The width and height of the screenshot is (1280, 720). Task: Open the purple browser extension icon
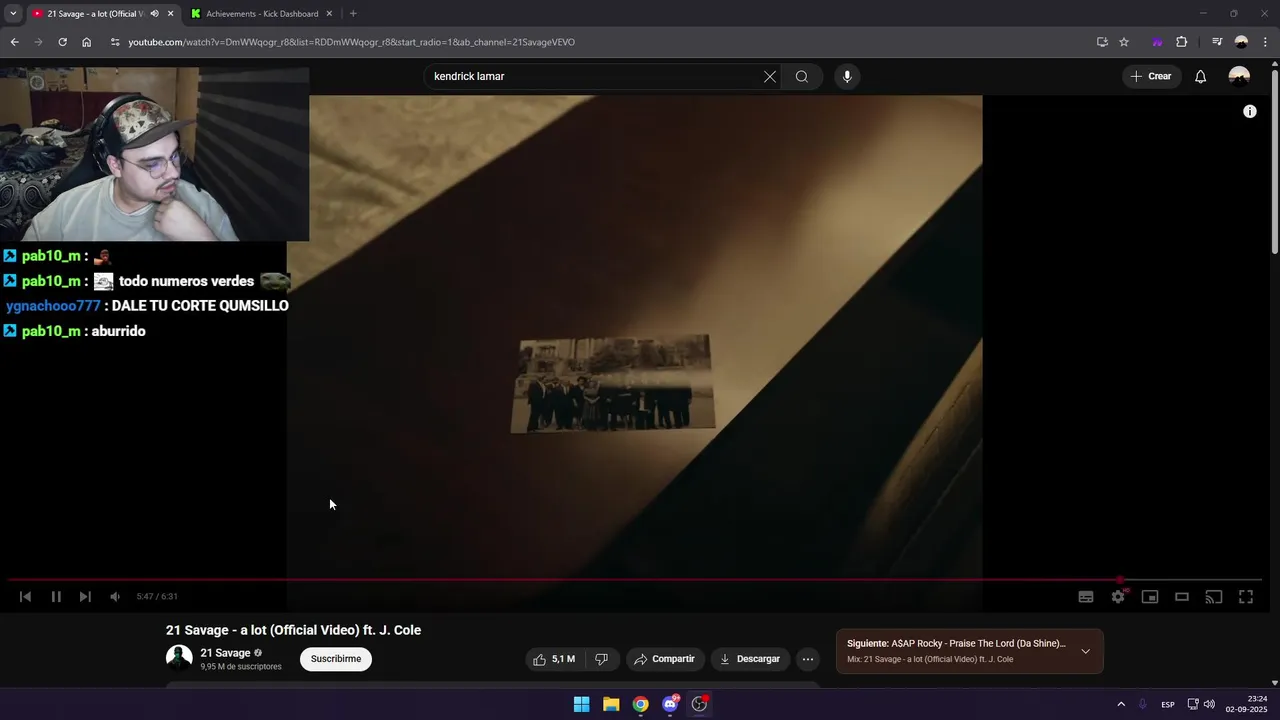click(x=1157, y=42)
